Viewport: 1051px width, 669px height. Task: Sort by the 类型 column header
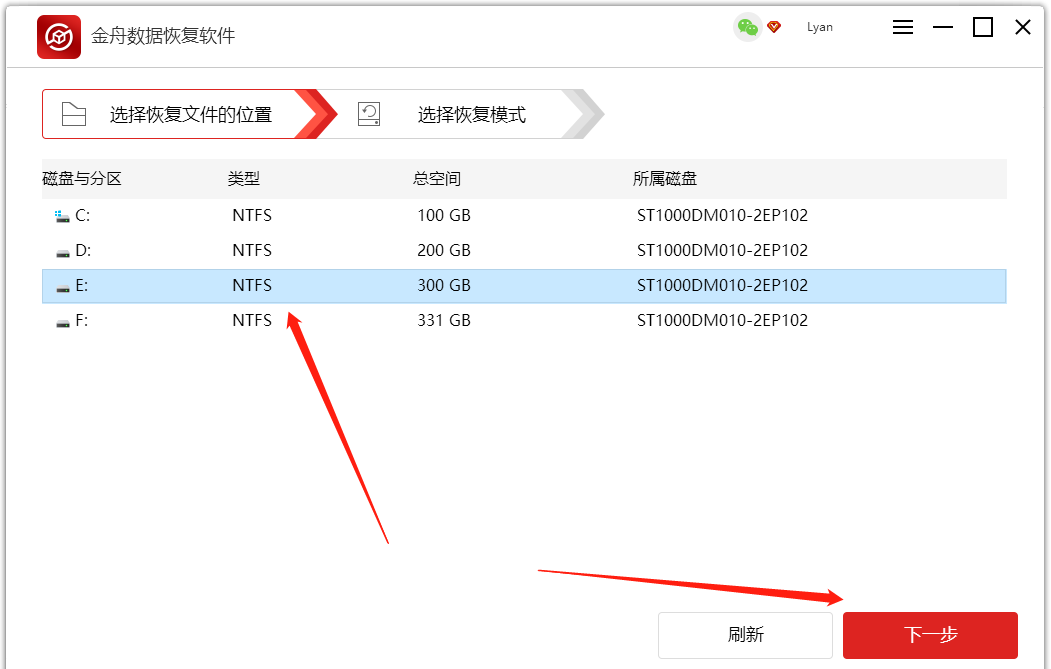click(x=243, y=179)
